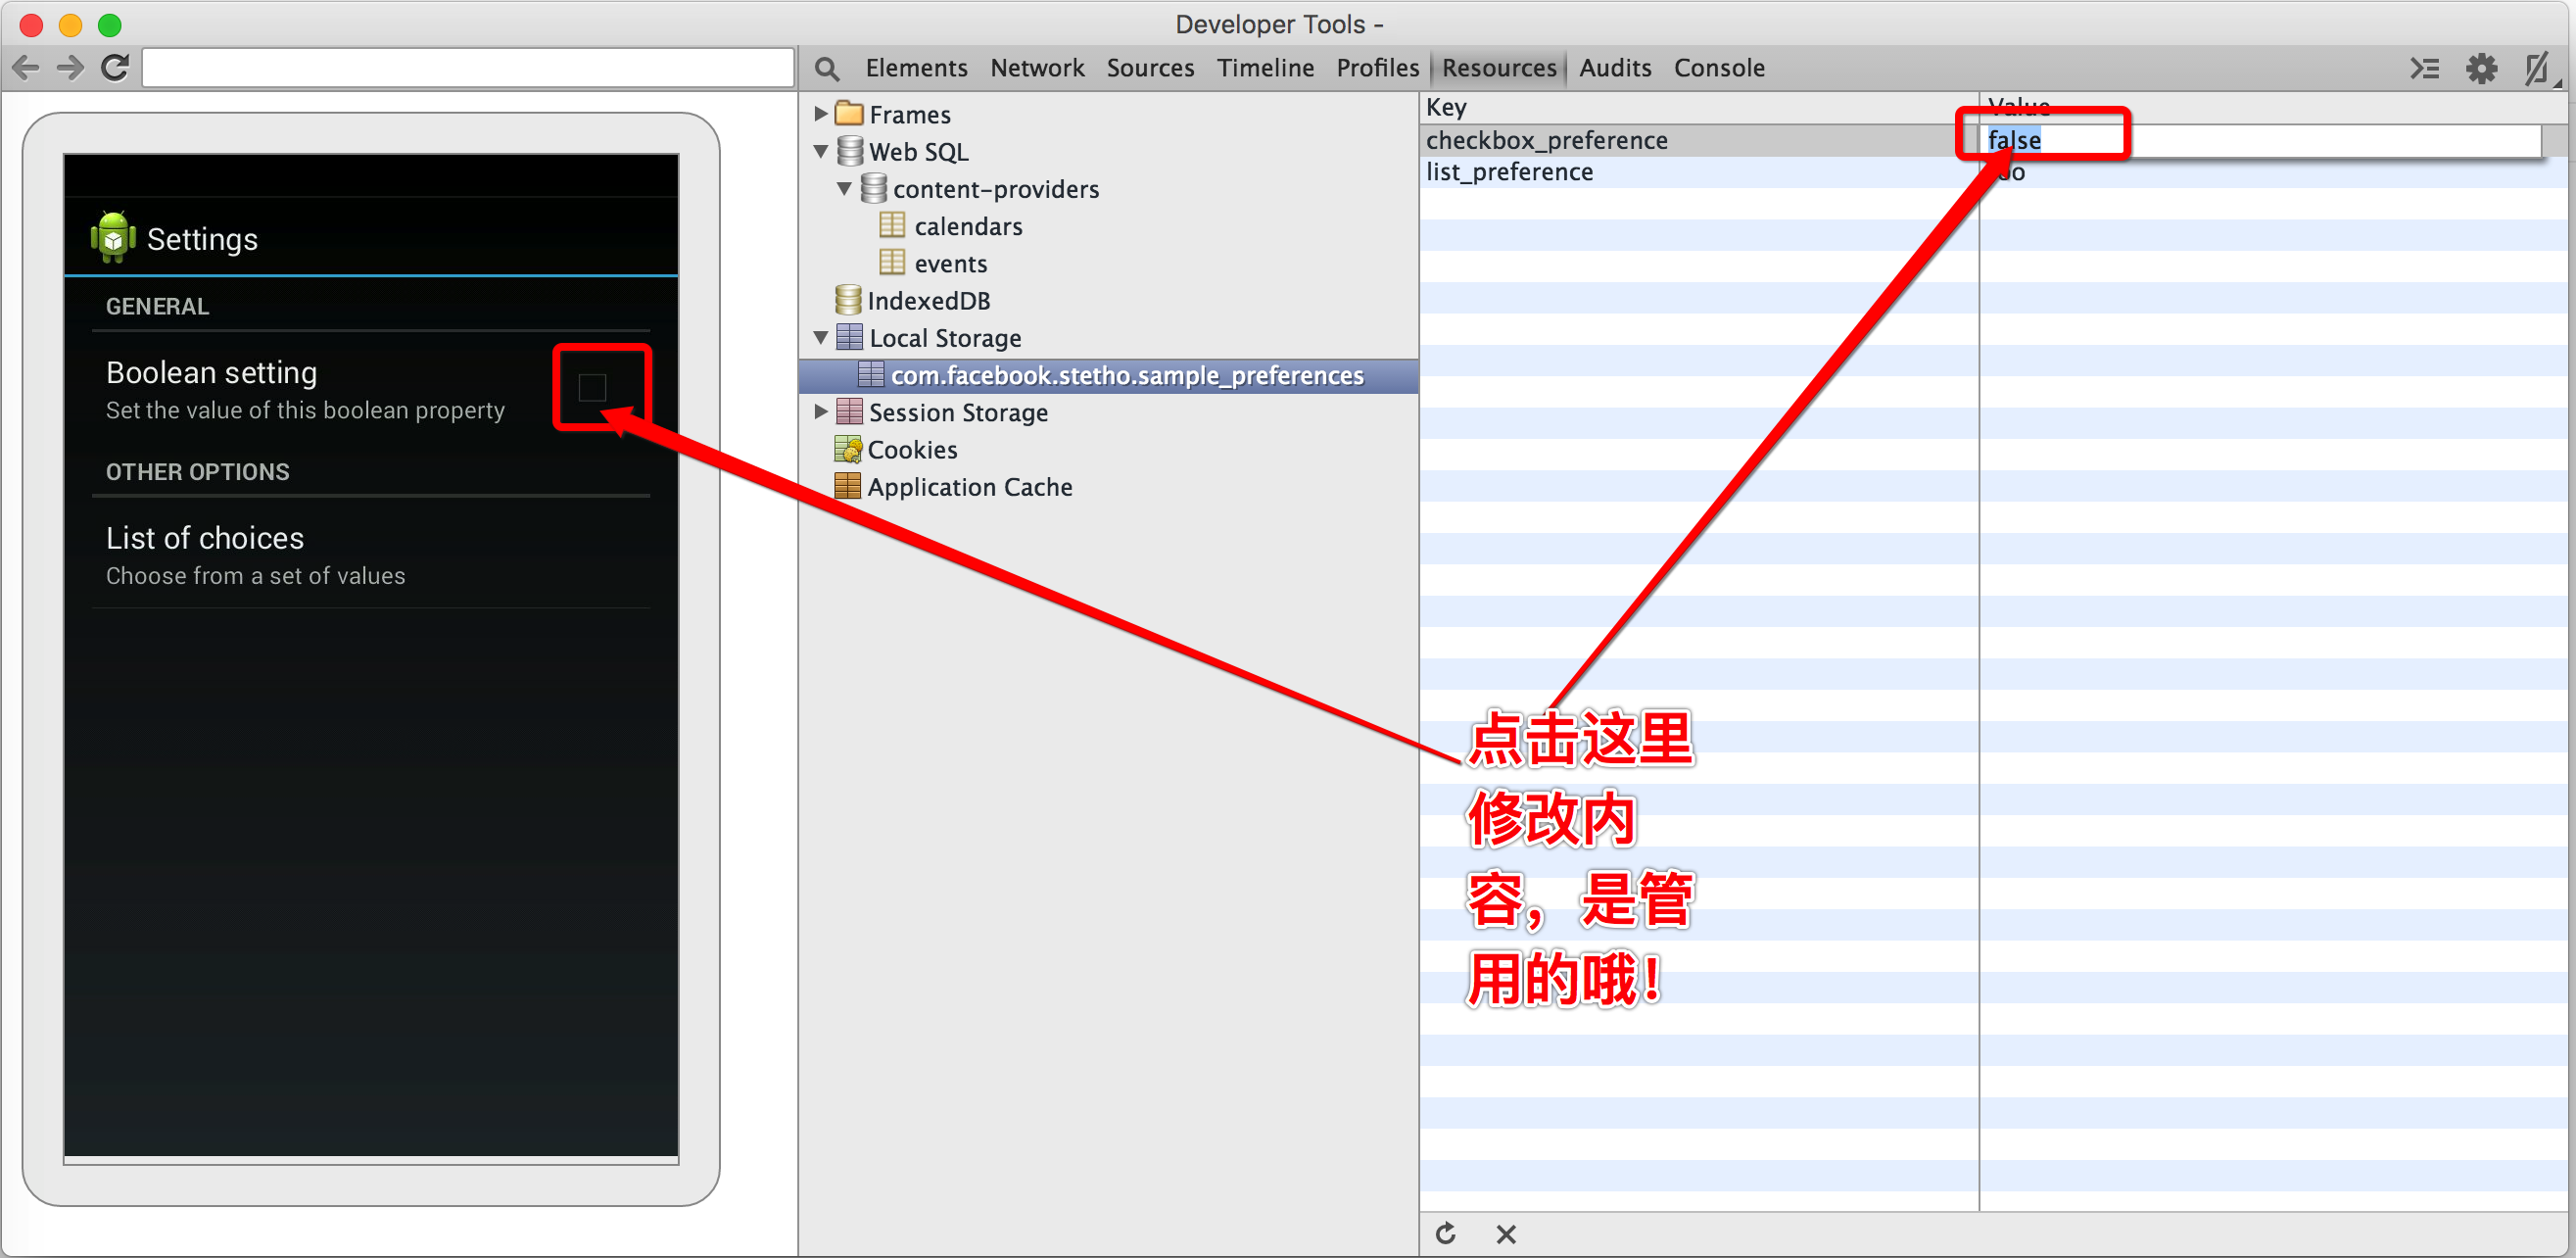The image size is (2576, 1258).
Task: Switch to the Network tab
Action: point(1036,68)
